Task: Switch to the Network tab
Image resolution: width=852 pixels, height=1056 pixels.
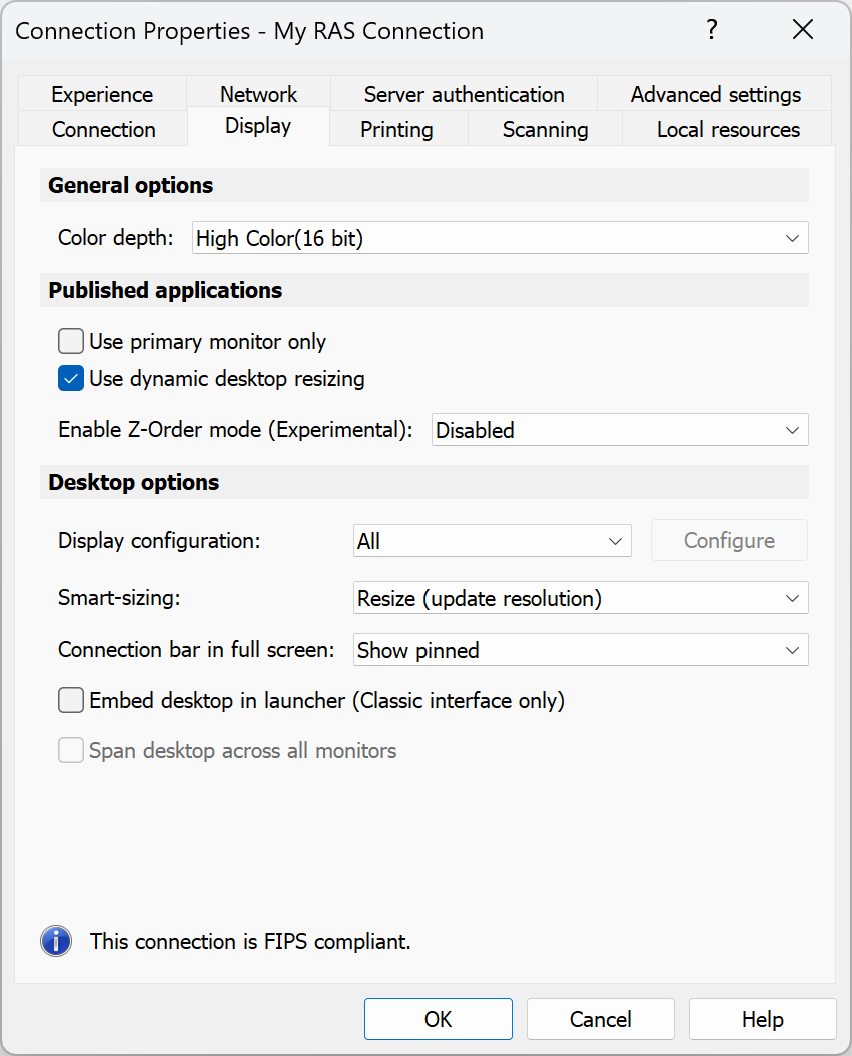Action: pyautogui.click(x=257, y=94)
